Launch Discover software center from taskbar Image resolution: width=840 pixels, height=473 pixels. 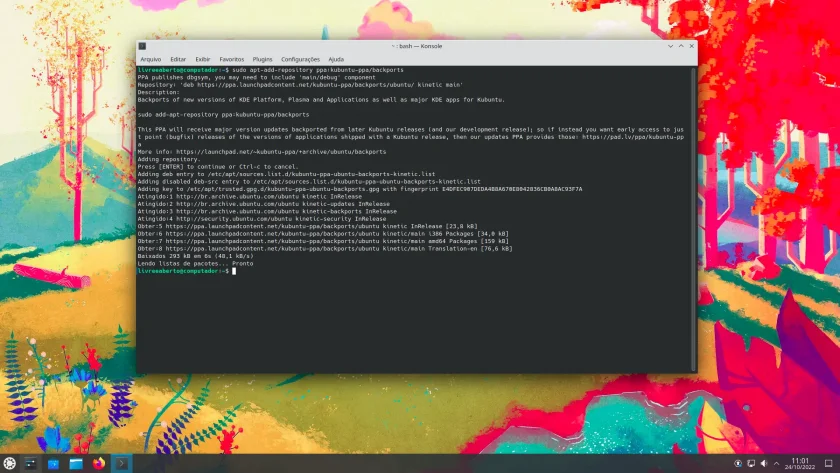coord(53,463)
